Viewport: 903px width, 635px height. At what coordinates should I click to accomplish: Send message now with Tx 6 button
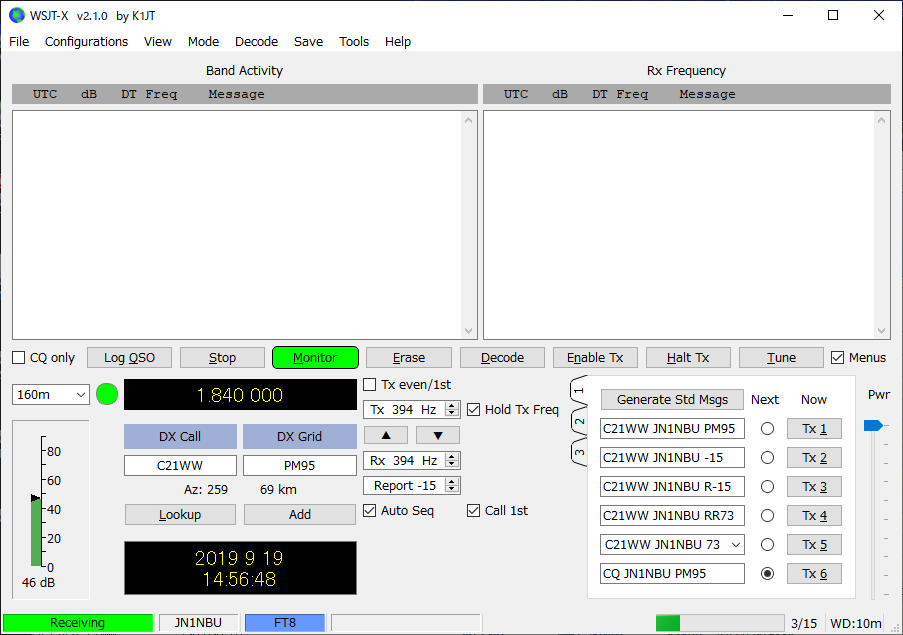tap(814, 573)
